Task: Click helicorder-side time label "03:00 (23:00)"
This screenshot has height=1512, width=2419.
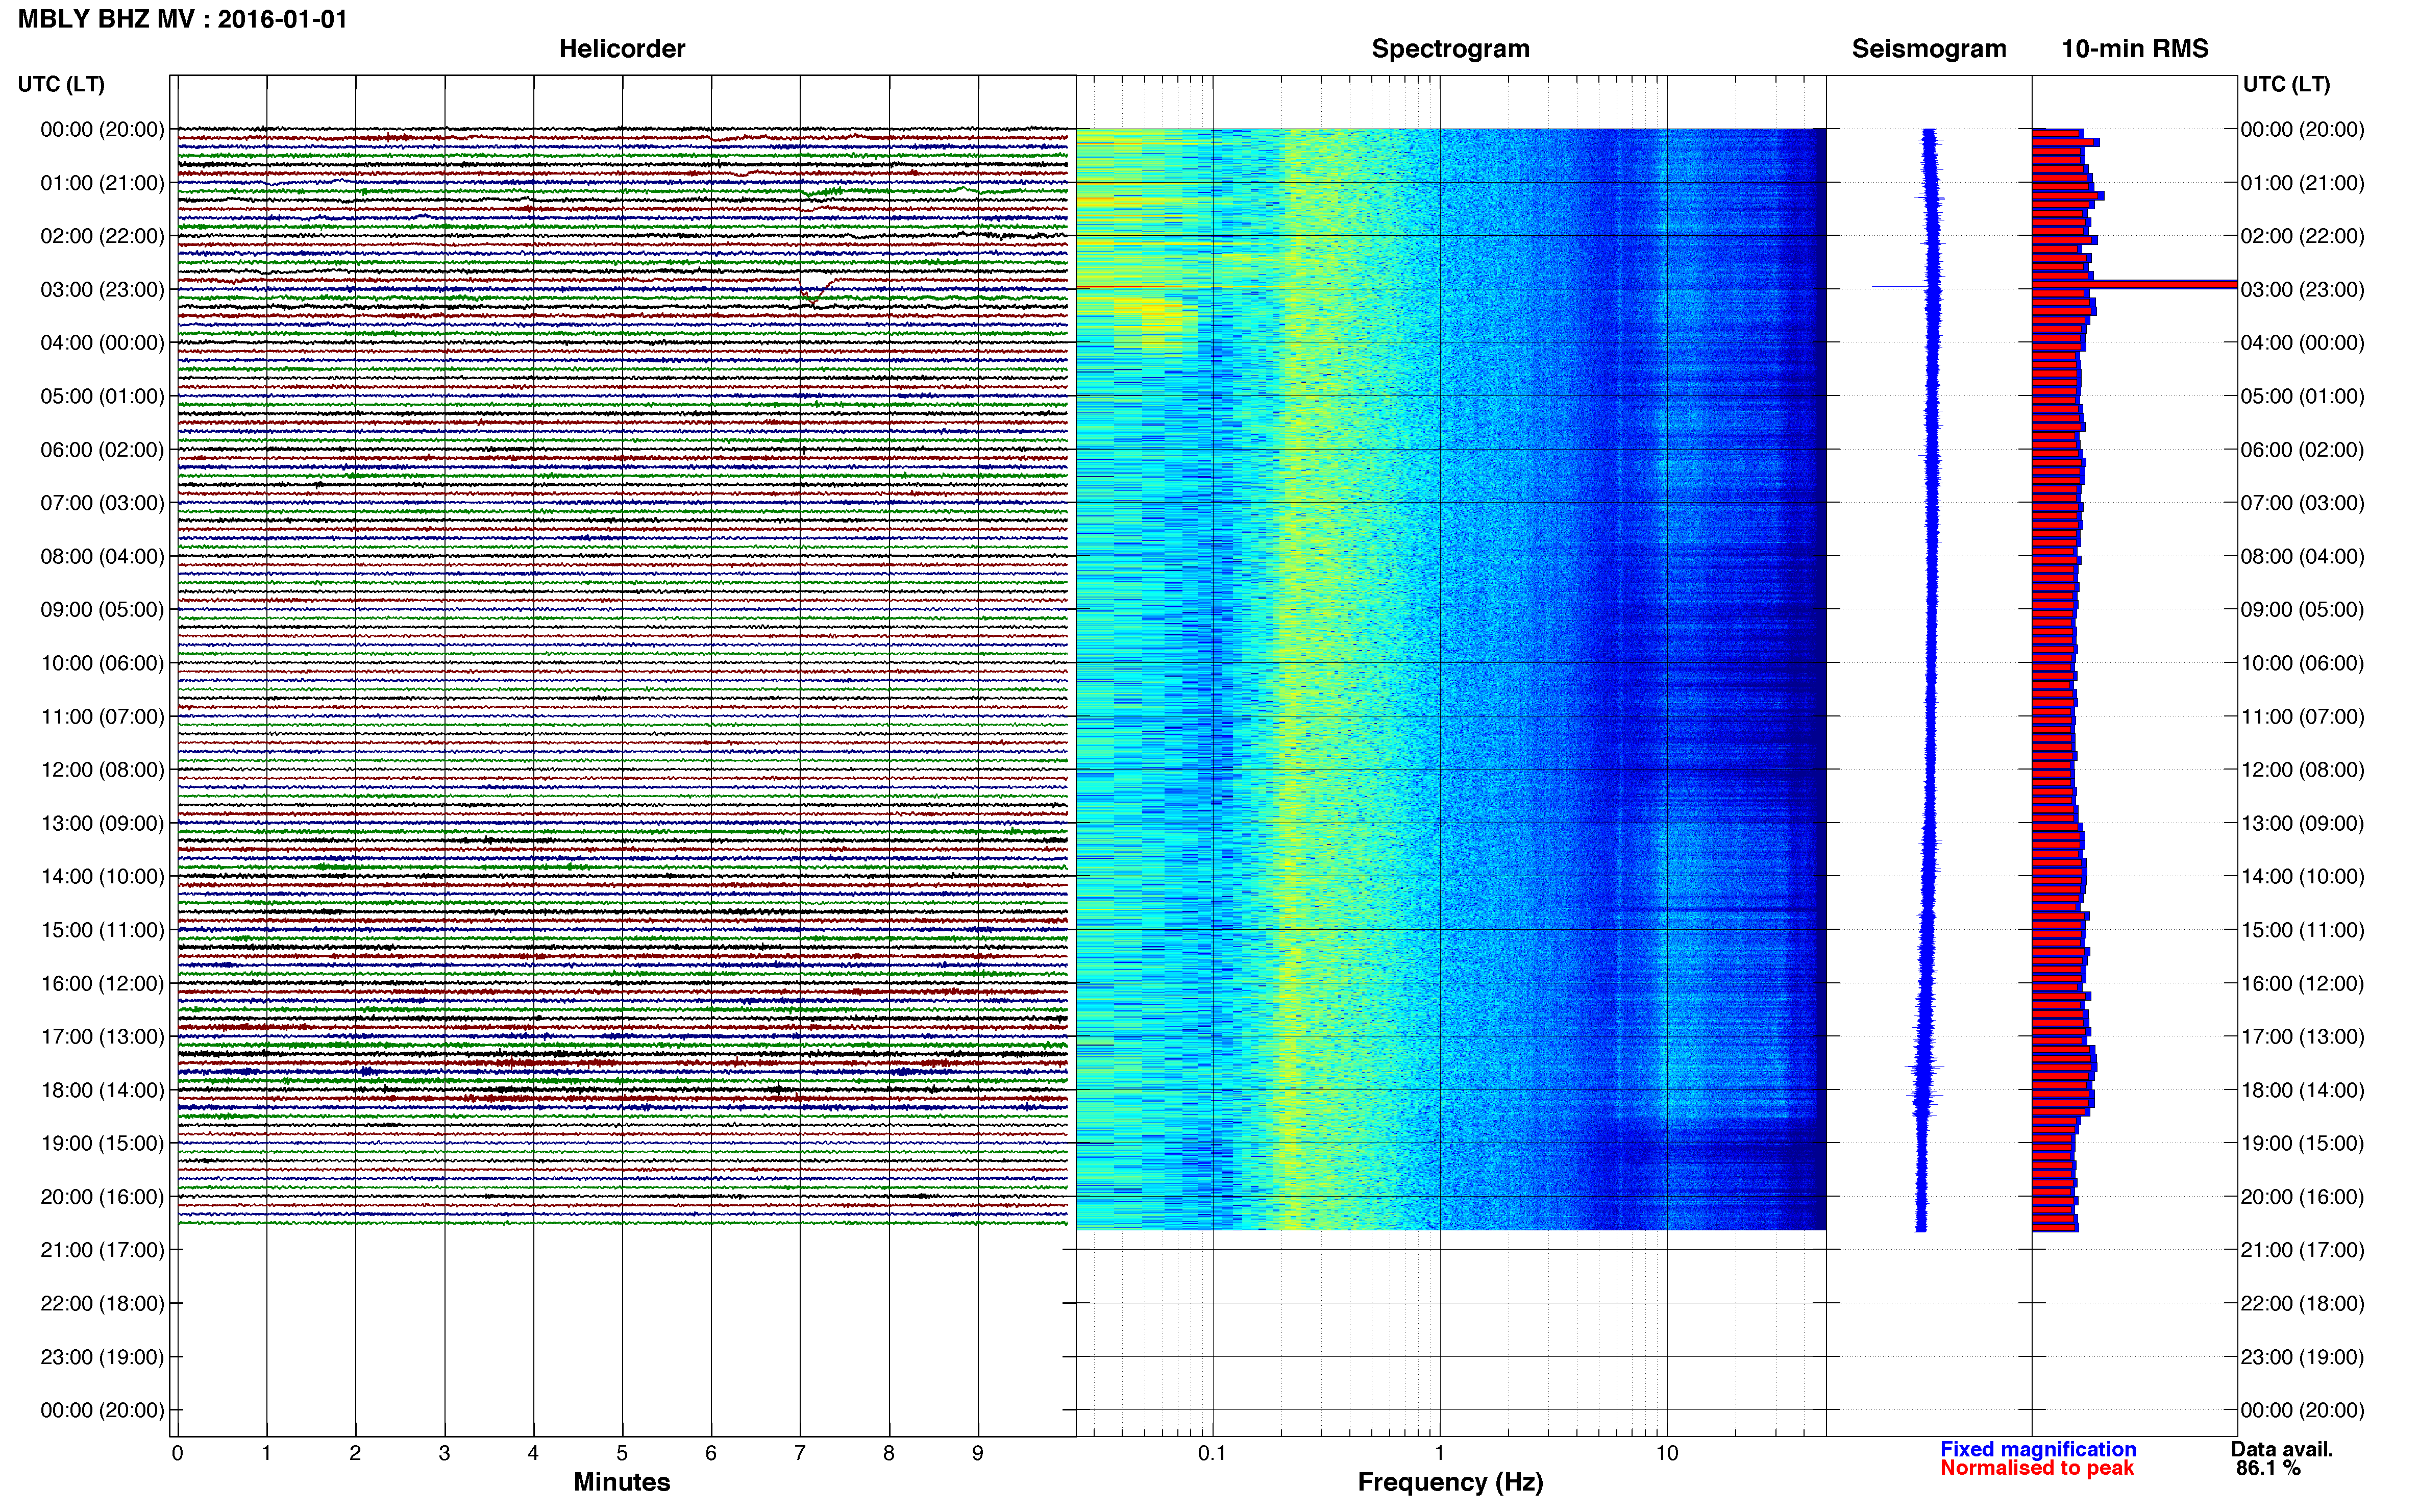Action: (x=102, y=290)
